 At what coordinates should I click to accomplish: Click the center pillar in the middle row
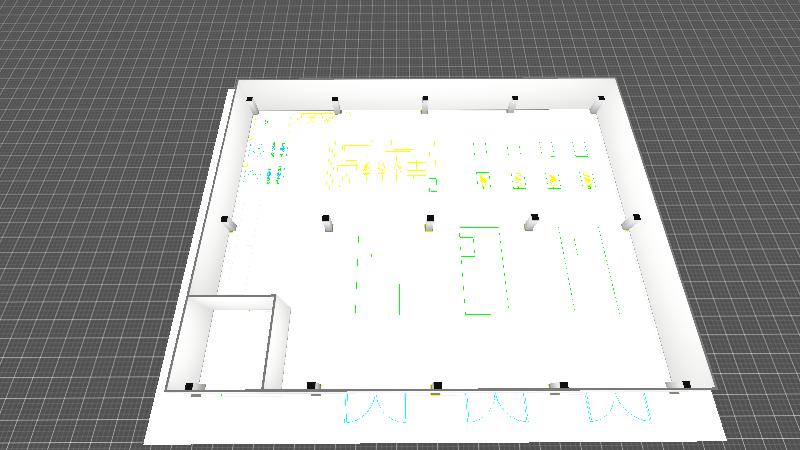point(430,221)
